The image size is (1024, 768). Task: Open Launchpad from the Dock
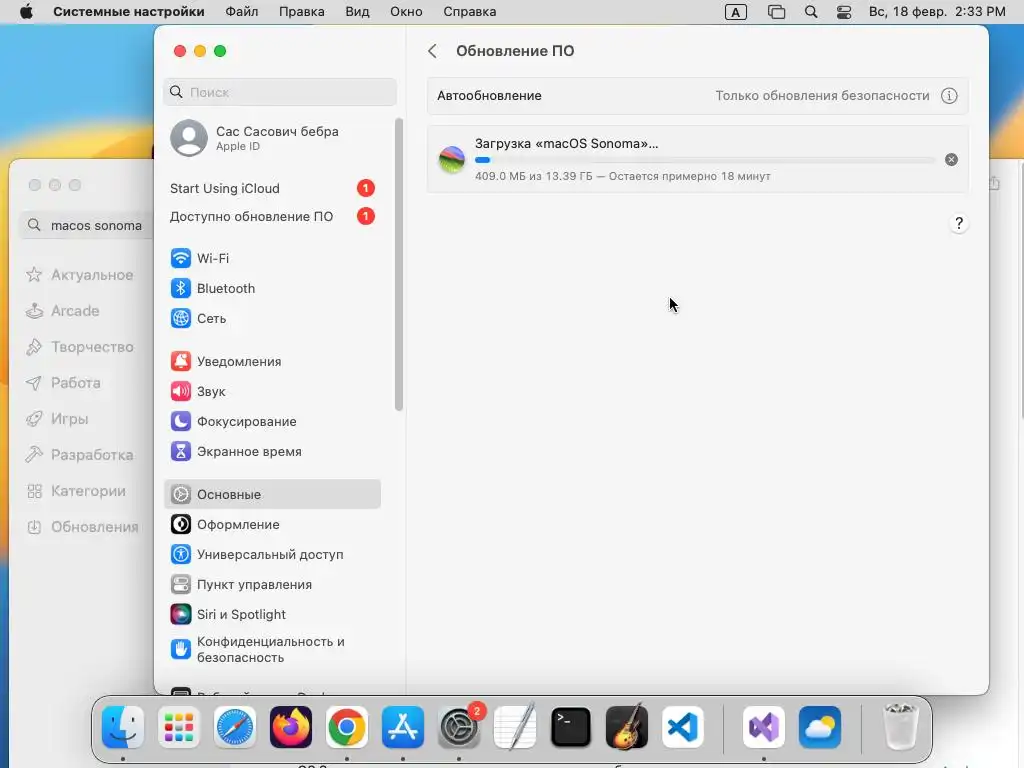[x=179, y=727]
